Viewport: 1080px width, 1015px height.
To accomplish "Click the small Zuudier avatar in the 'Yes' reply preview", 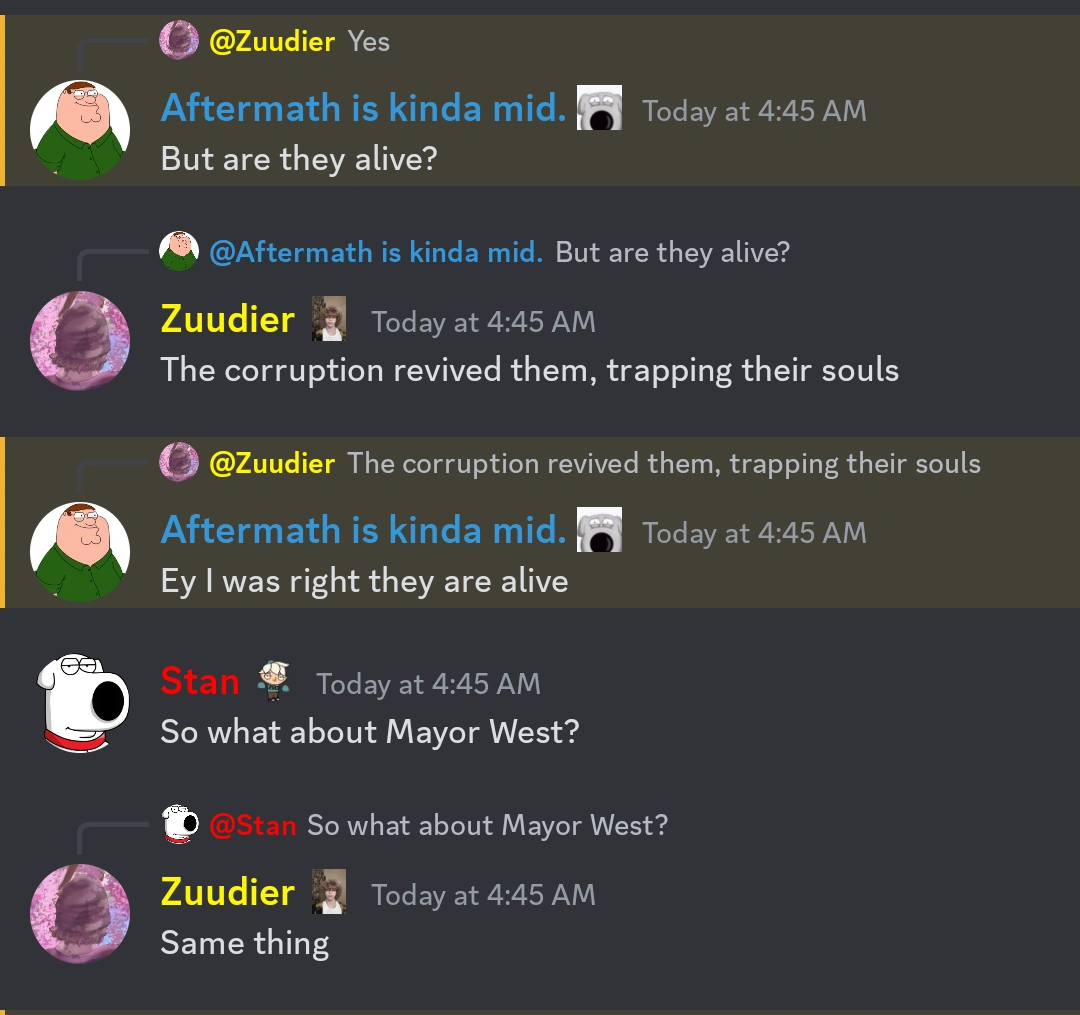I will [179, 41].
